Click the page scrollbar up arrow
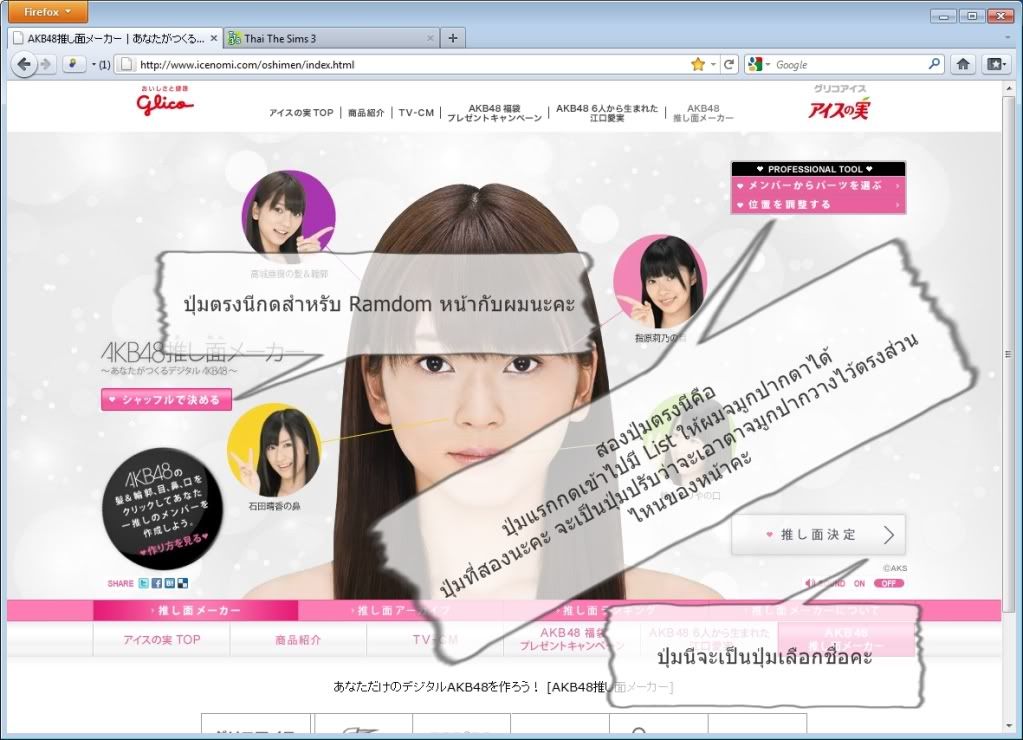The image size is (1023, 740). (1008, 89)
